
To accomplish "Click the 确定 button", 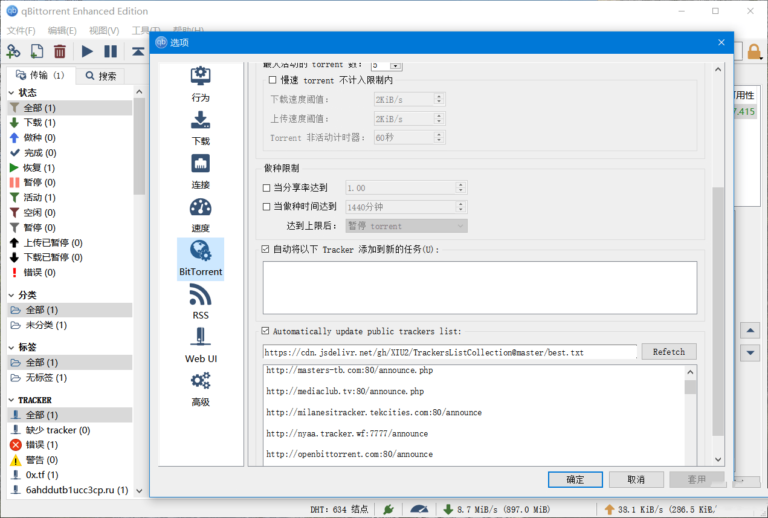I will point(576,479).
